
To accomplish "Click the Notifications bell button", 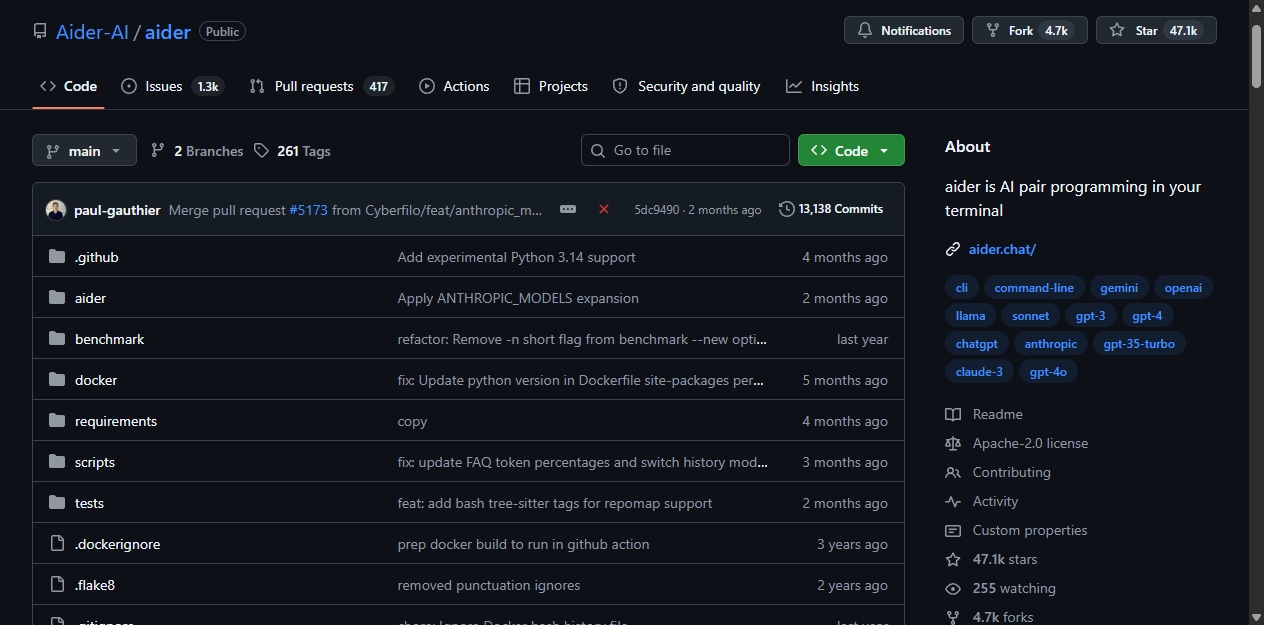I will click(x=904, y=30).
